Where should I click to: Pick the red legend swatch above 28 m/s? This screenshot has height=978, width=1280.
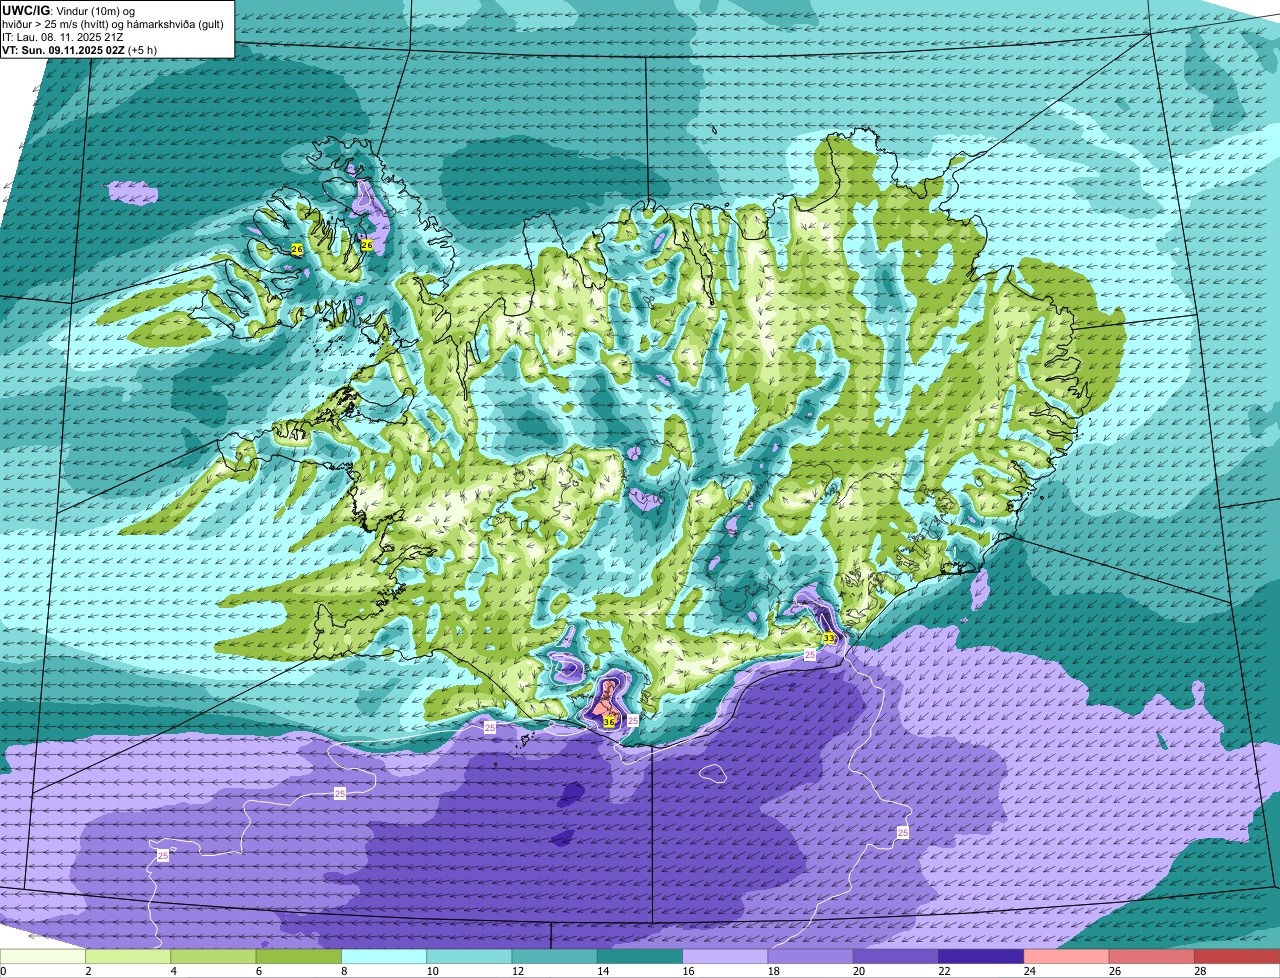pyautogui.click(x=1237, y=957)
